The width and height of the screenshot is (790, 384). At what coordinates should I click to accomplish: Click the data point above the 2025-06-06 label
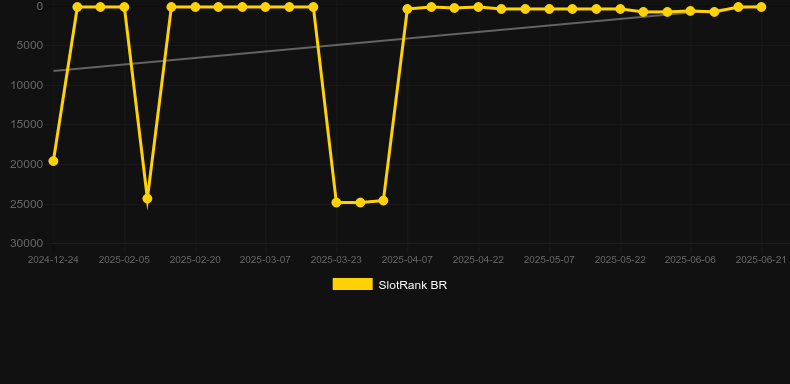pos(690,11)
